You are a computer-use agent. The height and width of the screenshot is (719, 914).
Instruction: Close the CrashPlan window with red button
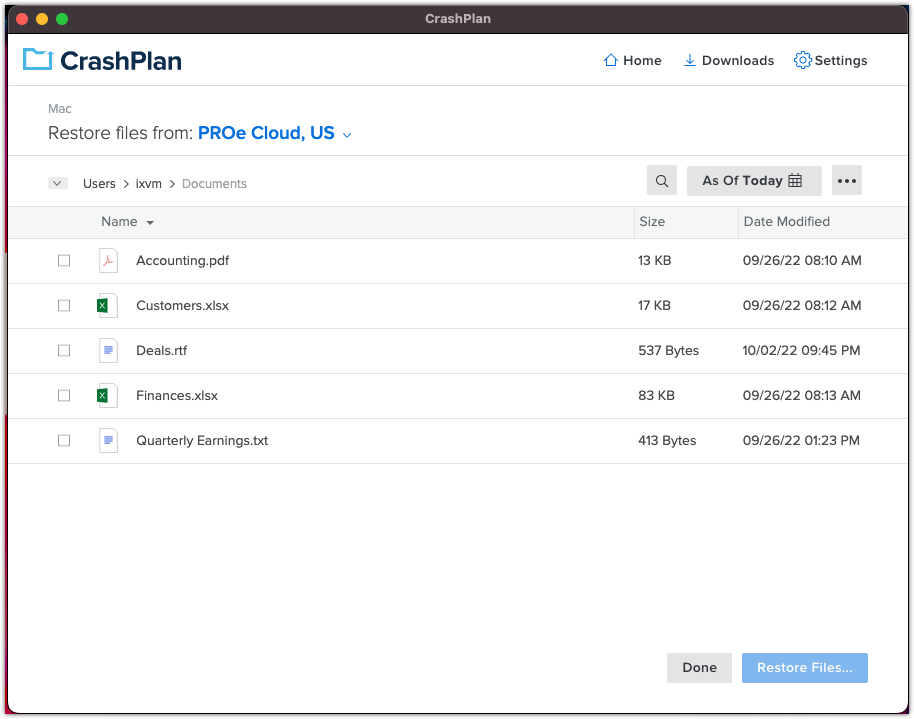tap(22, 19)
